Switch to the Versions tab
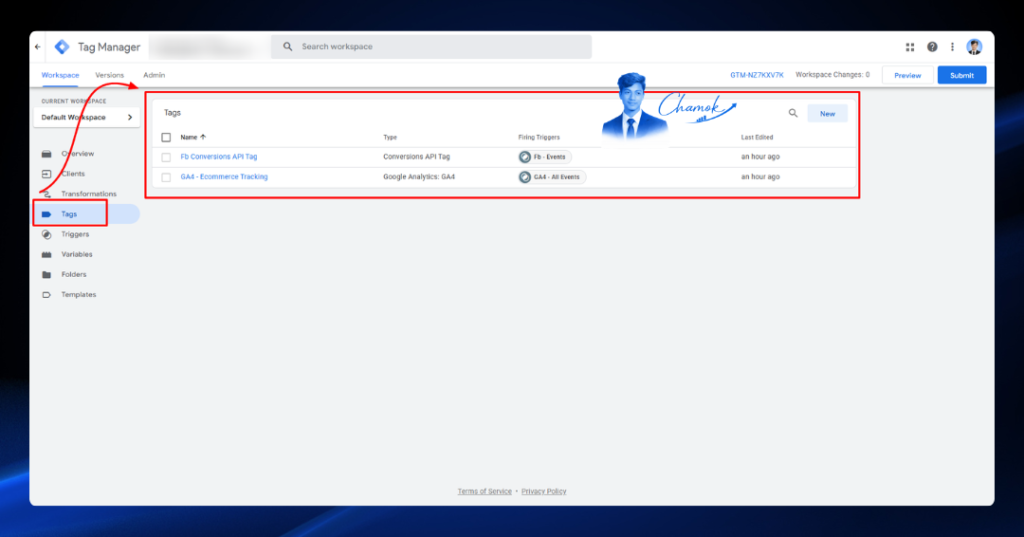This screenshot has width=1024, height=537. pos(109,75)
